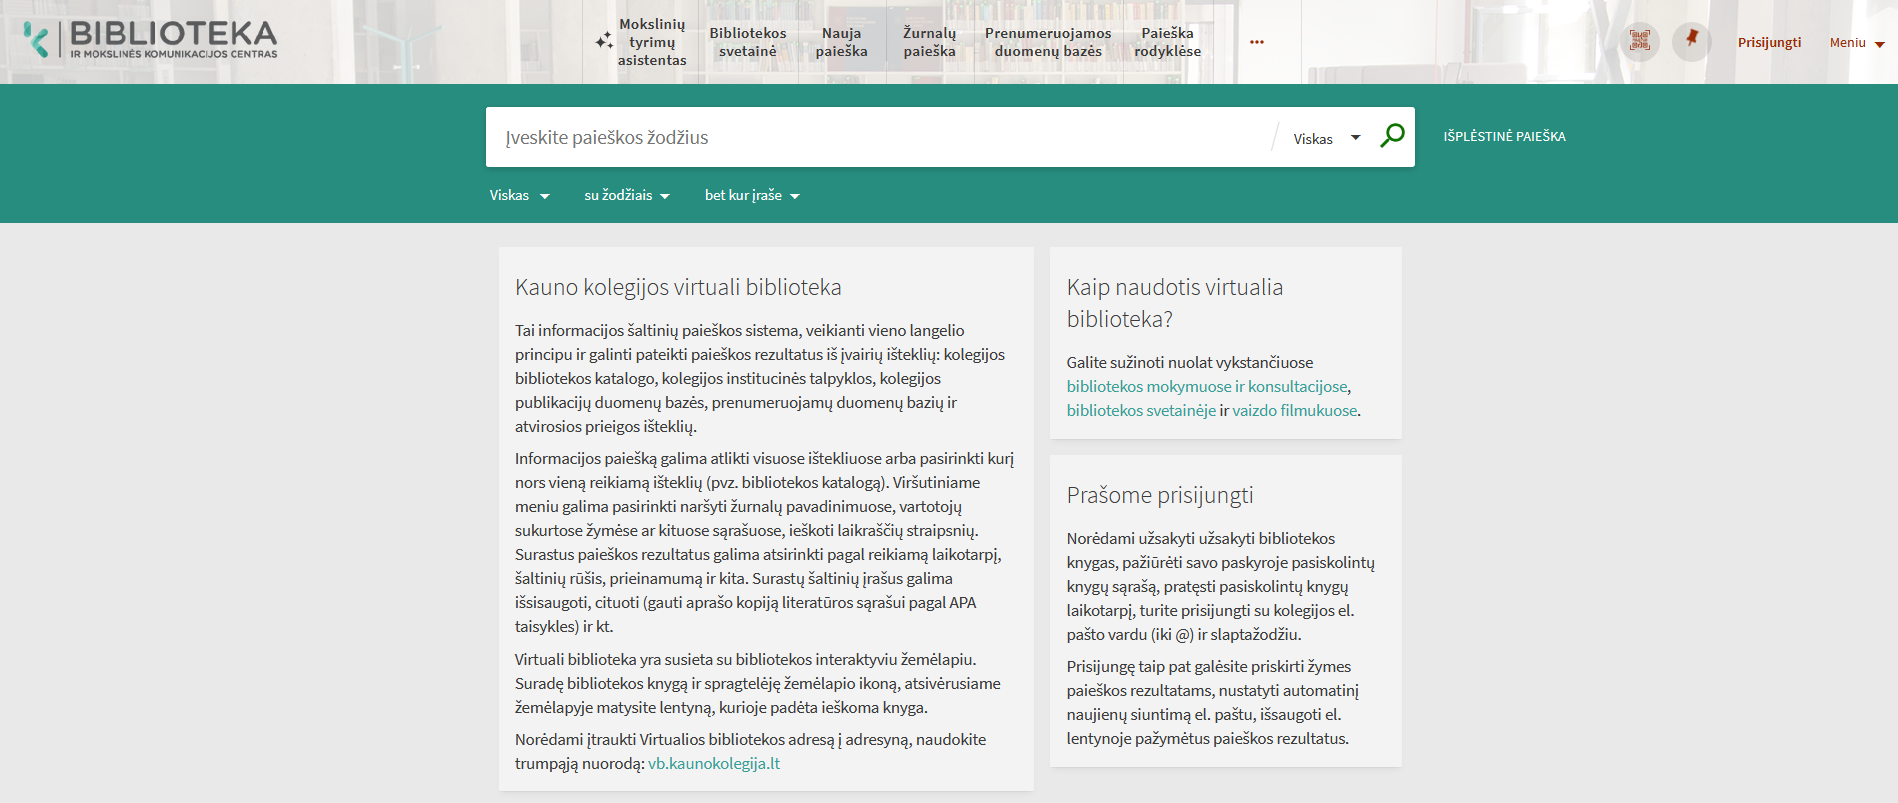This screenshot has height=803, width=1898.
Task: Go to Žurnalų paieška
Action: 929,42
